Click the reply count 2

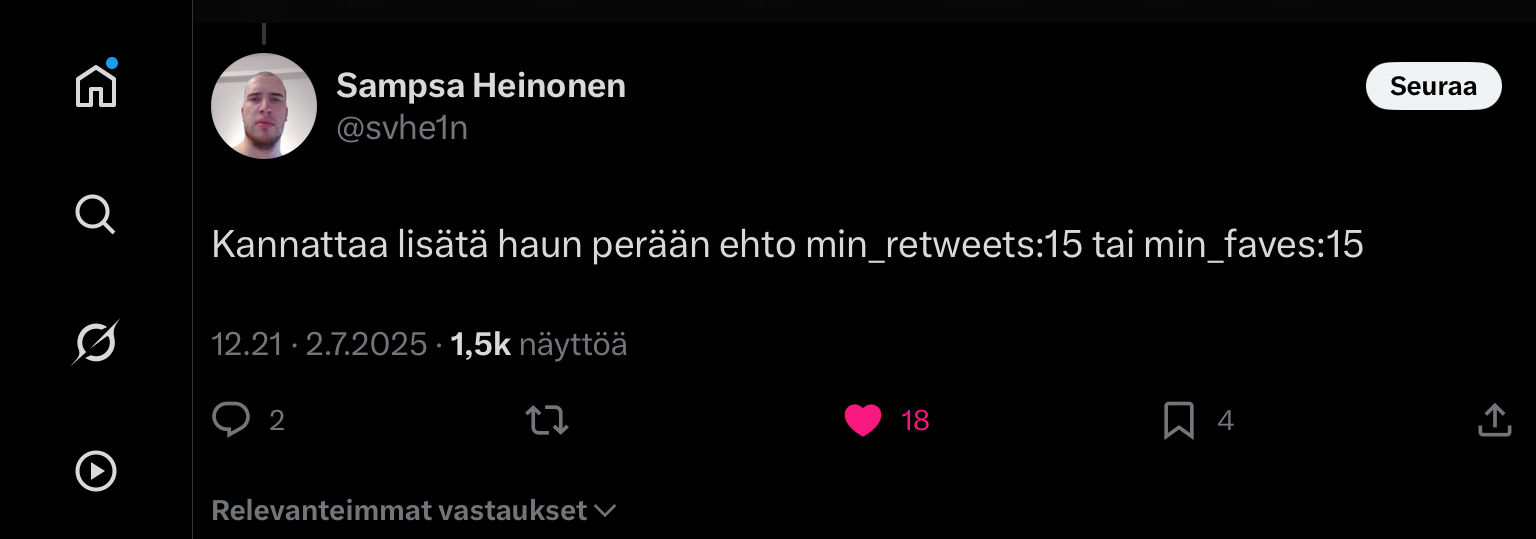tap(277, 421)
